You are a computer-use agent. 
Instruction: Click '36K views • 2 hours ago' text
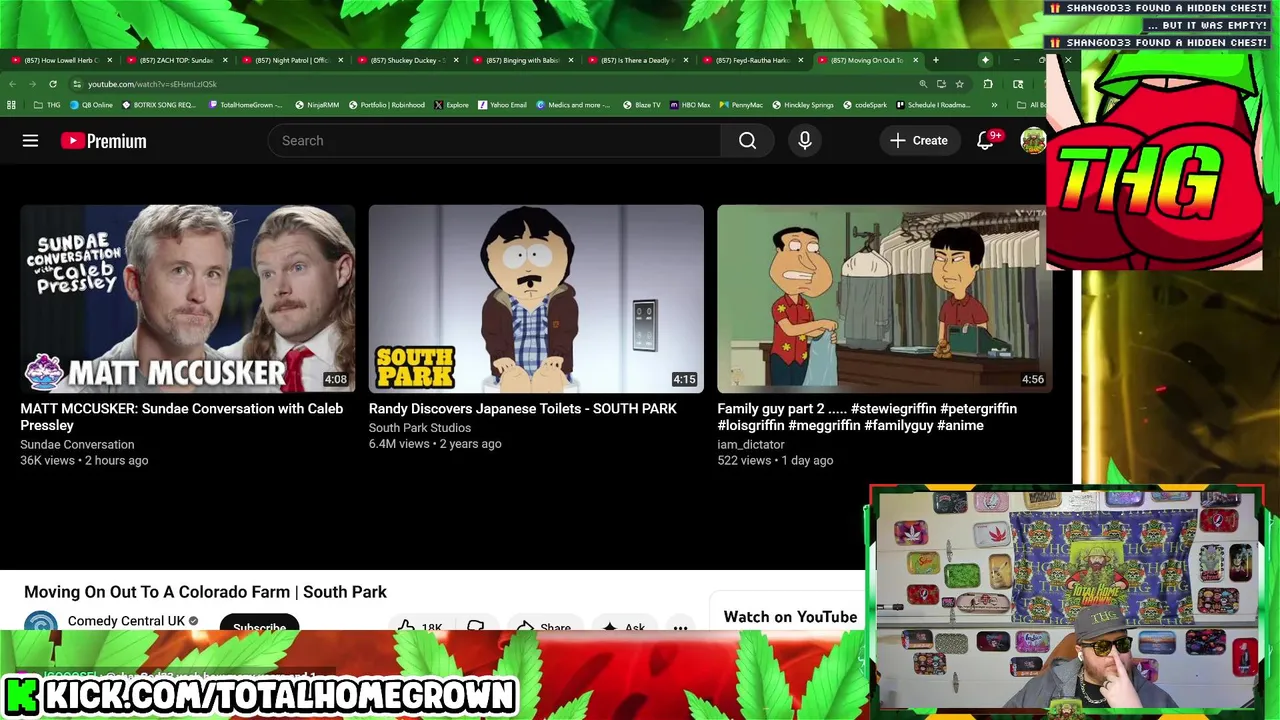[x=84, y=460]
